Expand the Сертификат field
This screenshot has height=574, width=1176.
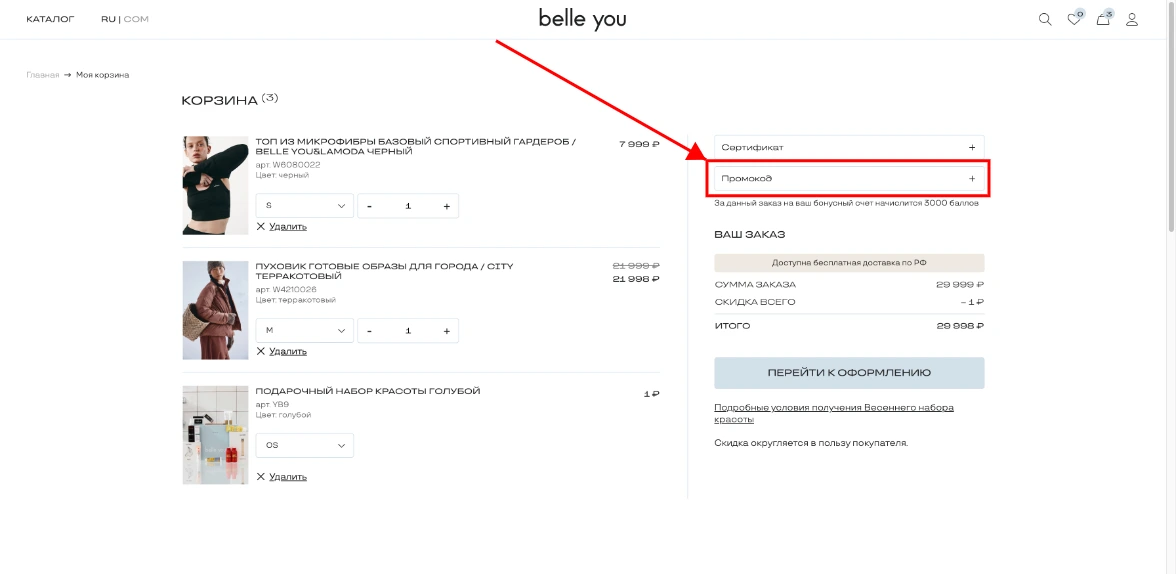point(849,148)
